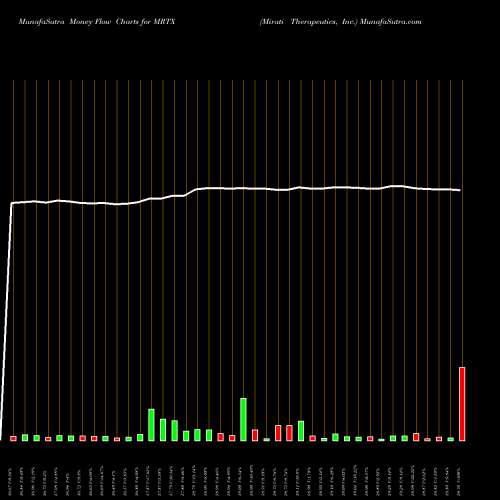Click the '(Mirati Therapeutics, Inc.)' company name text
Screen dimensions: 500x500
coord(309,22)
